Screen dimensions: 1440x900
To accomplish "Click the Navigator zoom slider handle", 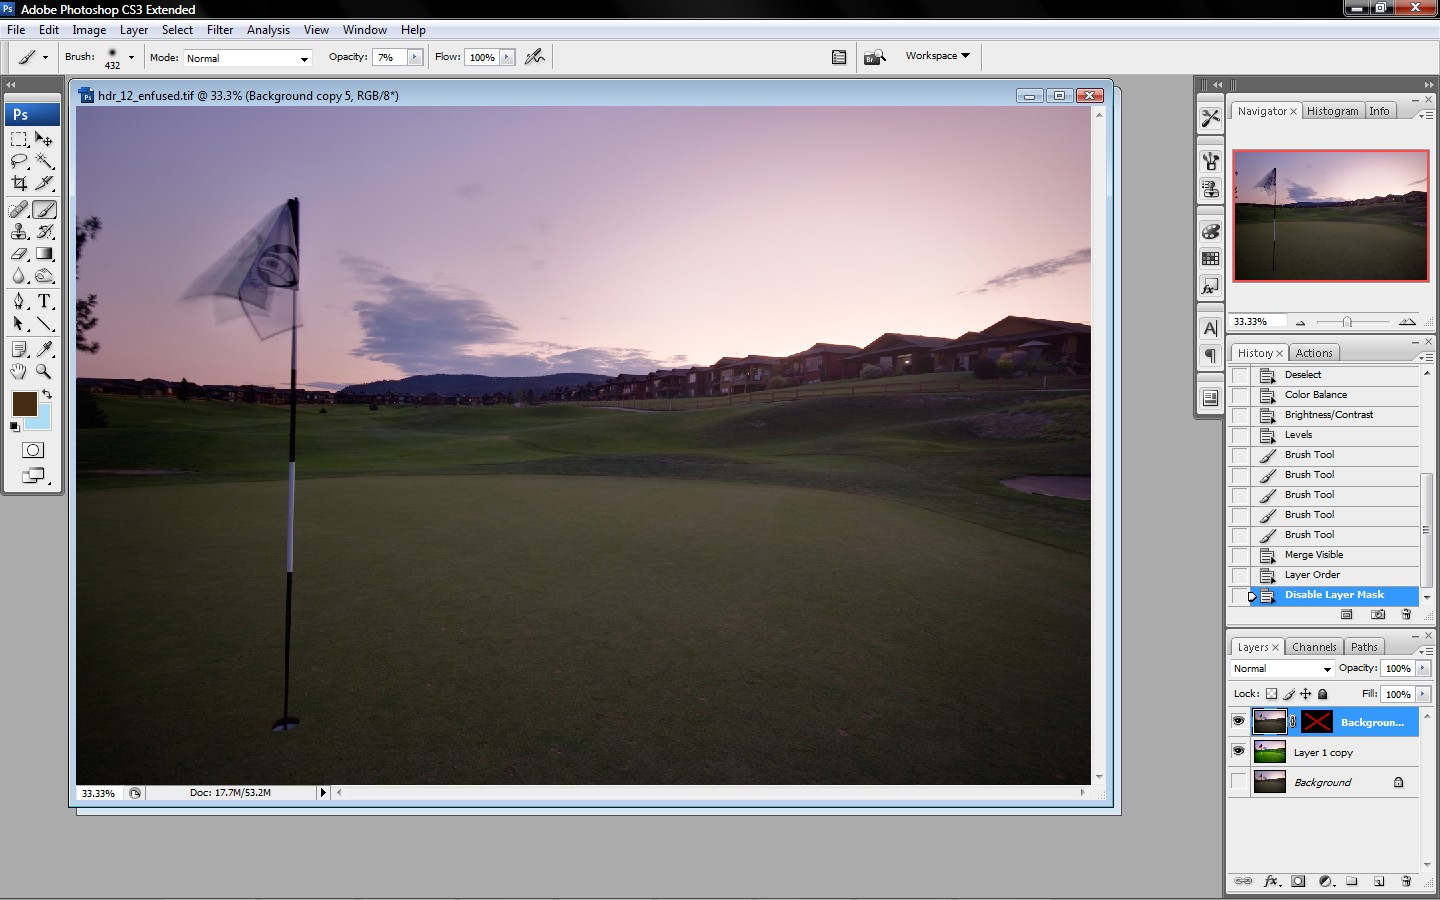I will (x=1347, y=322).
